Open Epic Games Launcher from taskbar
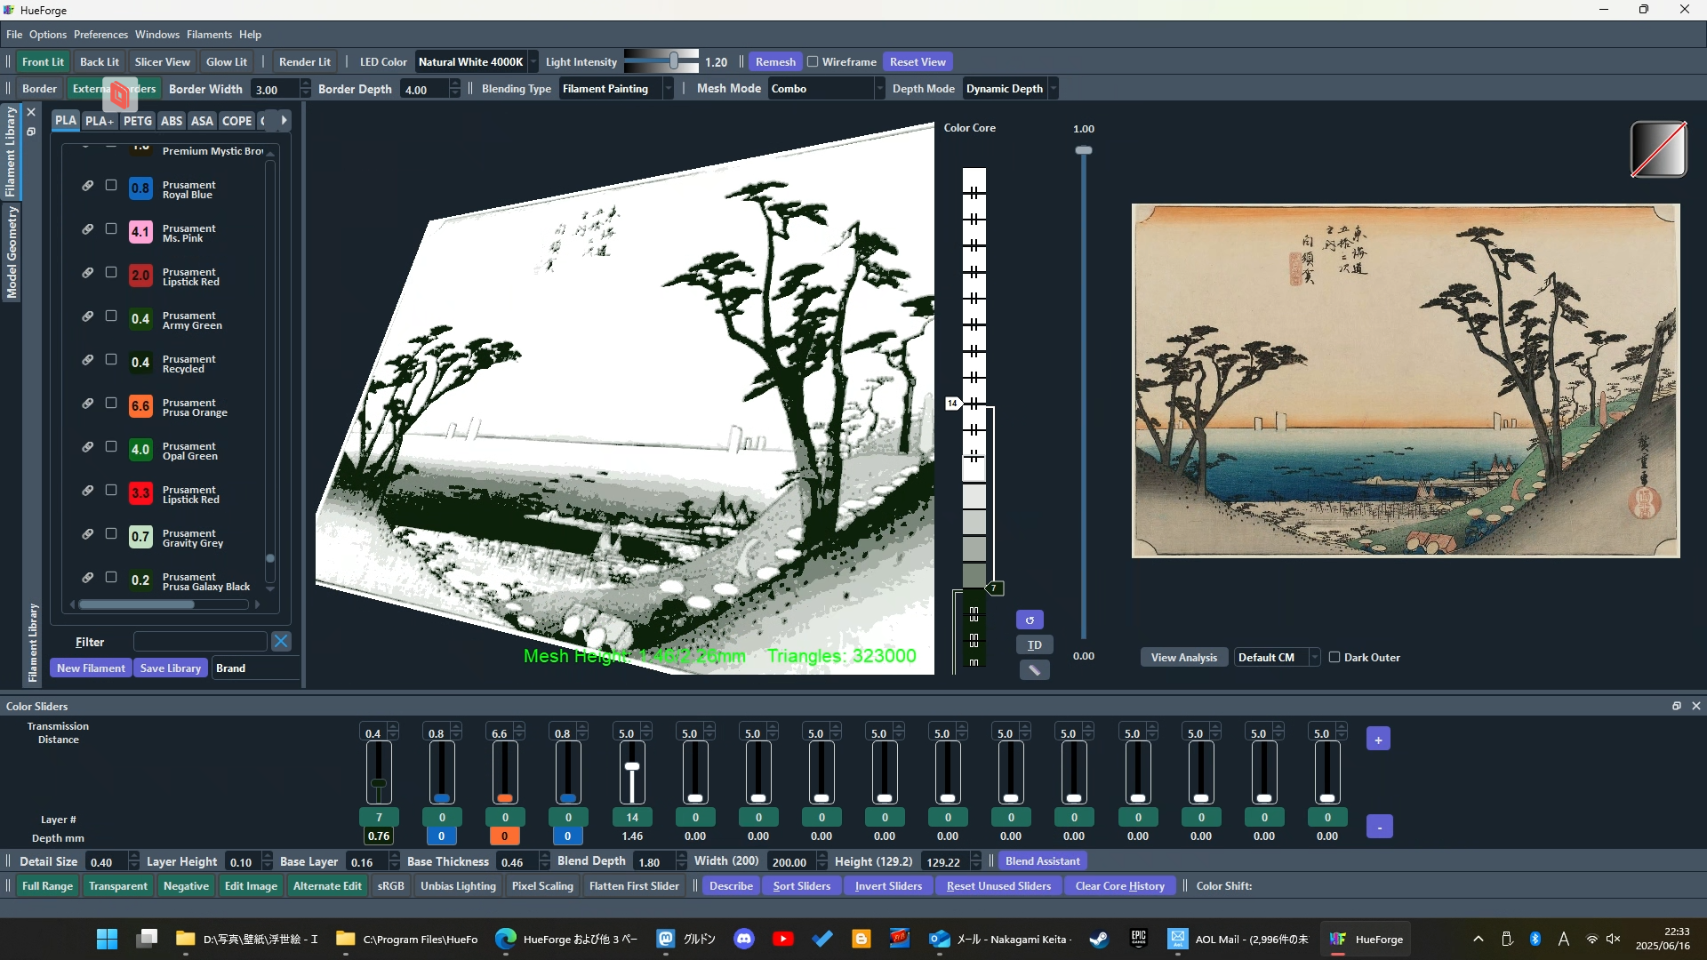 click(1138, 939)
